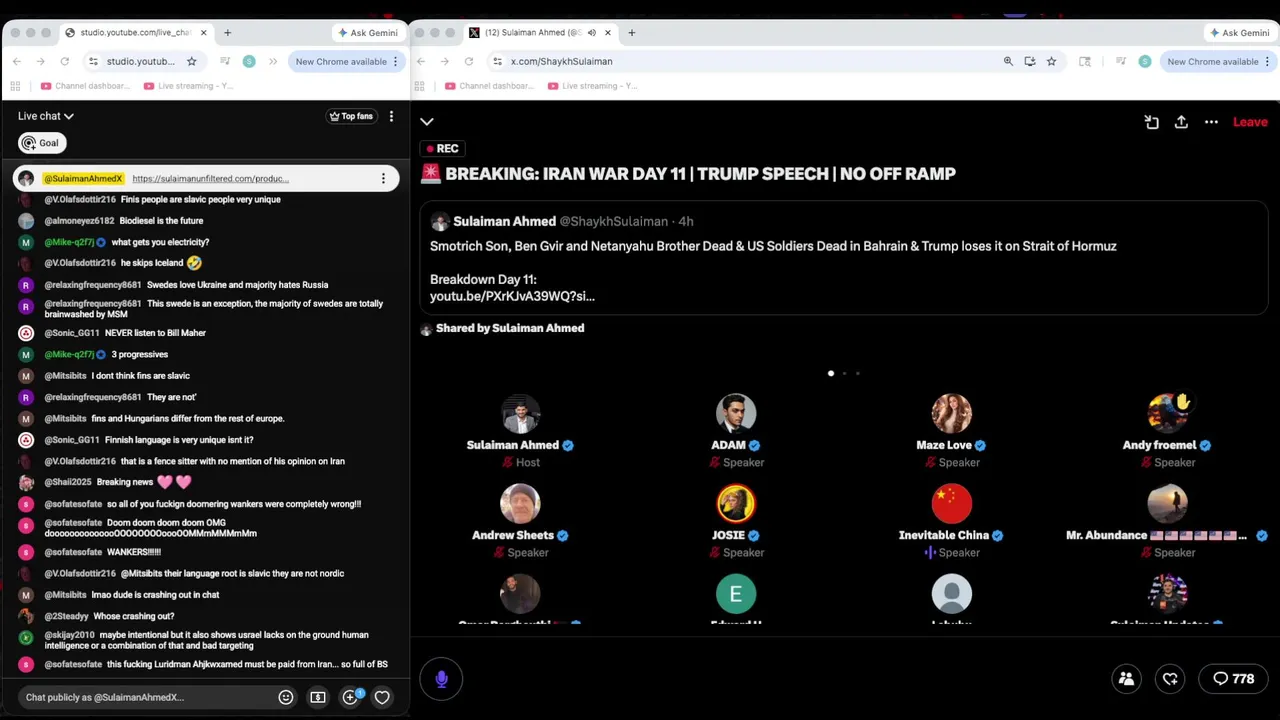Reload the YouTube Studio page
1280x720 pixels.
[x=65, y=61]
